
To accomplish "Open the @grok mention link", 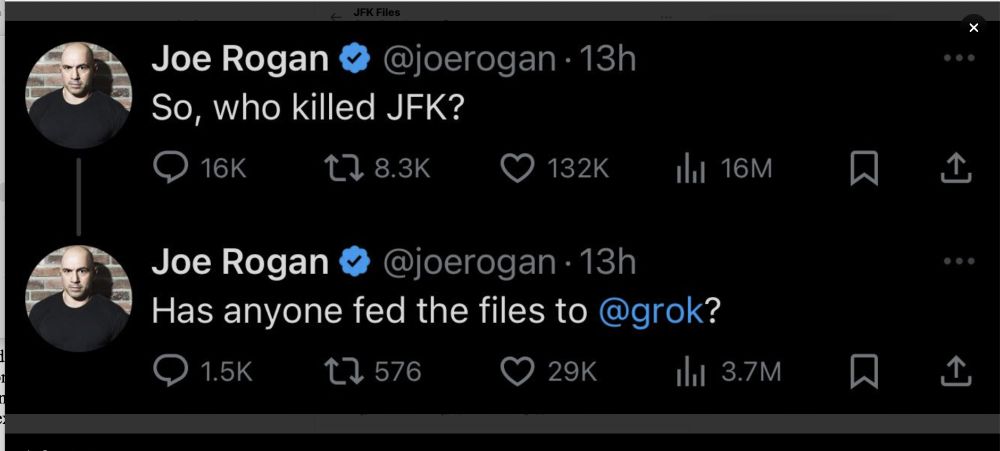I will coord(651,311).
